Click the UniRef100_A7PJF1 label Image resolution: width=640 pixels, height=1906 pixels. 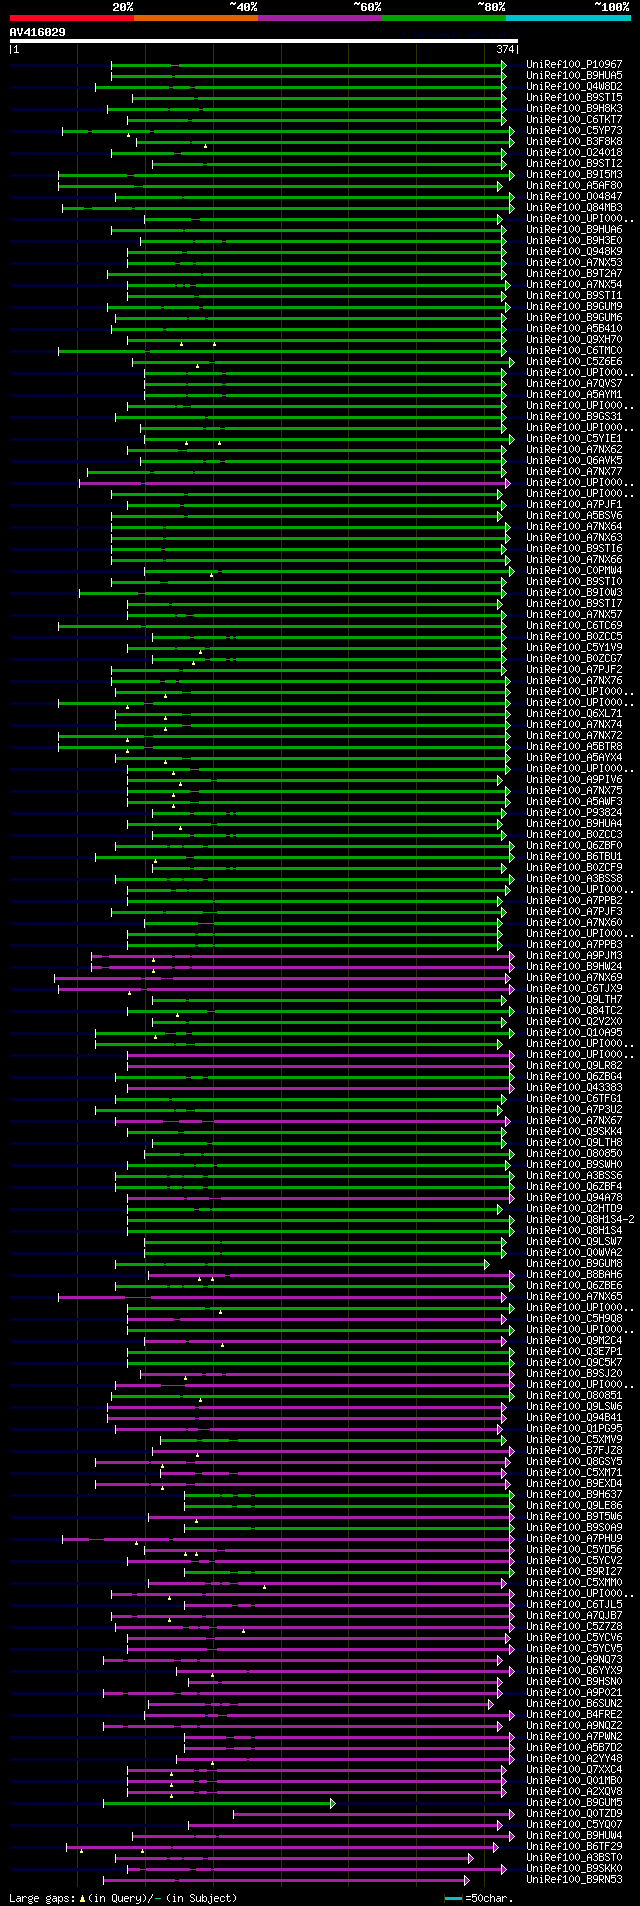click(574, 504)
